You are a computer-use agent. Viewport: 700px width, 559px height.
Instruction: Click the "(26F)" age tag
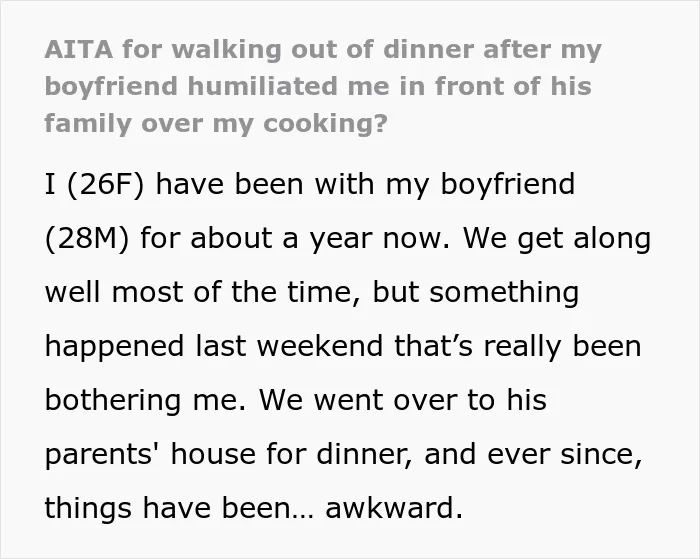tap(105, 184)
